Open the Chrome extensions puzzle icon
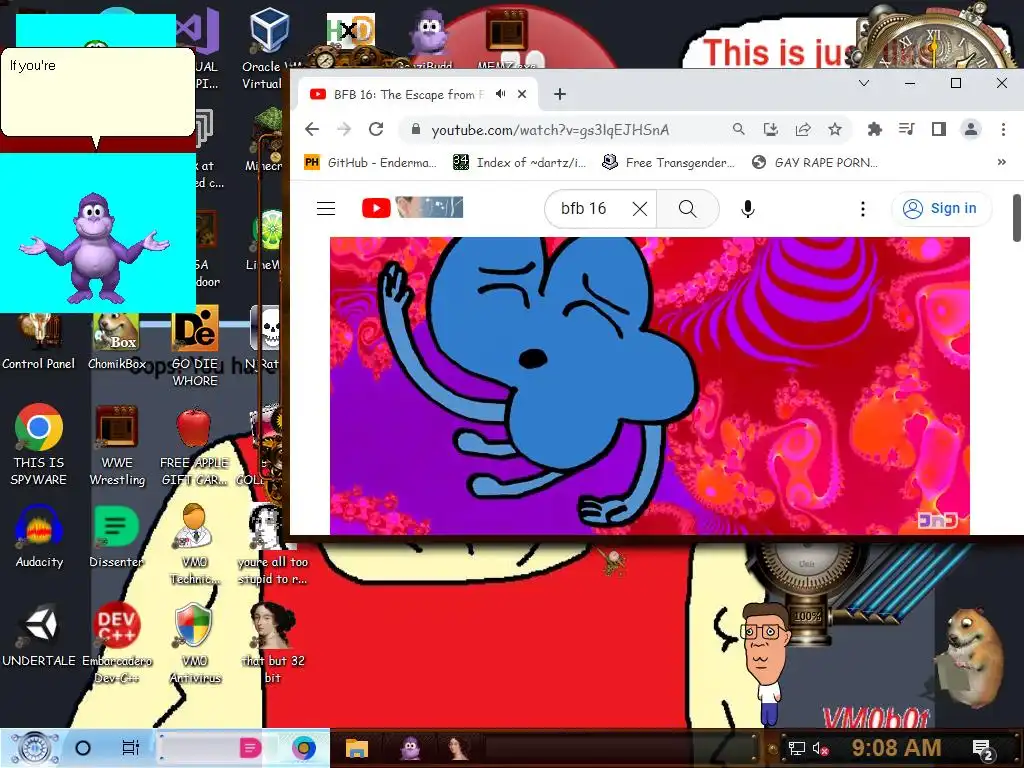The image size is (1024, 768). (x=874, y=129)
